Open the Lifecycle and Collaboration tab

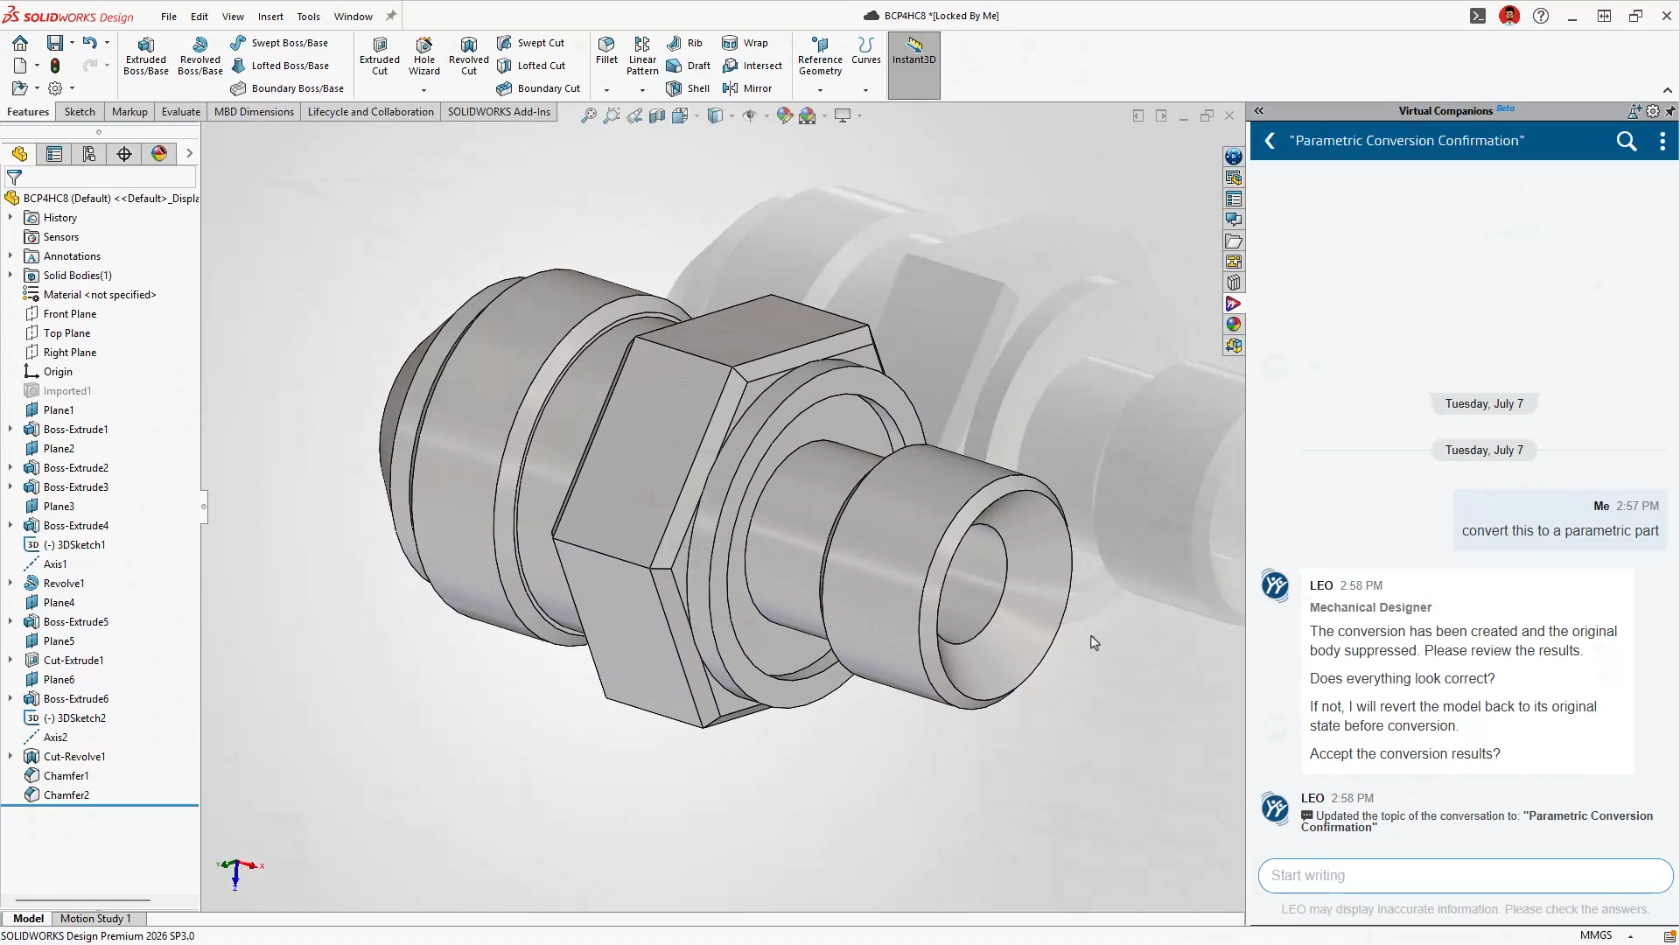[371, 112]
